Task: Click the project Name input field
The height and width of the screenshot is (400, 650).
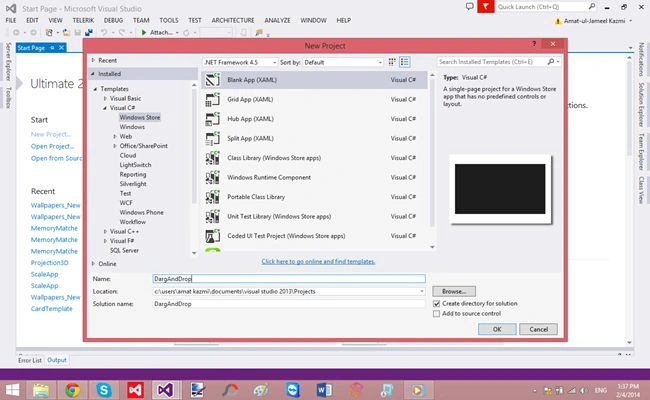Action: point(289,279)
